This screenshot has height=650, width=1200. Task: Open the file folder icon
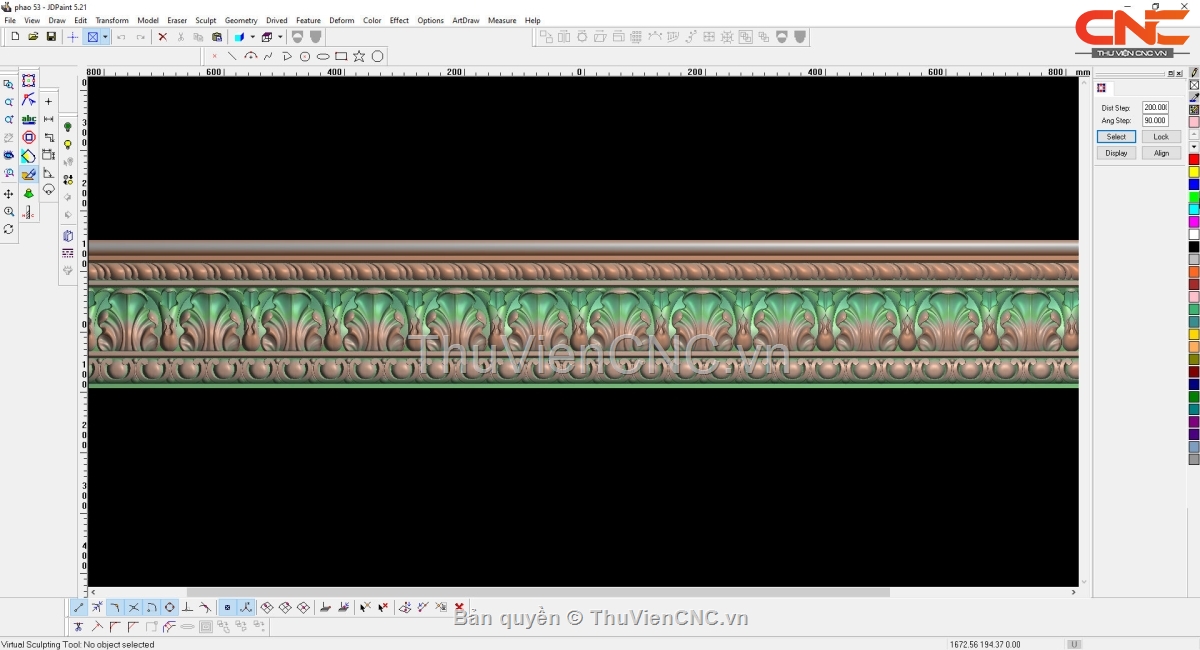pos(33,37)
